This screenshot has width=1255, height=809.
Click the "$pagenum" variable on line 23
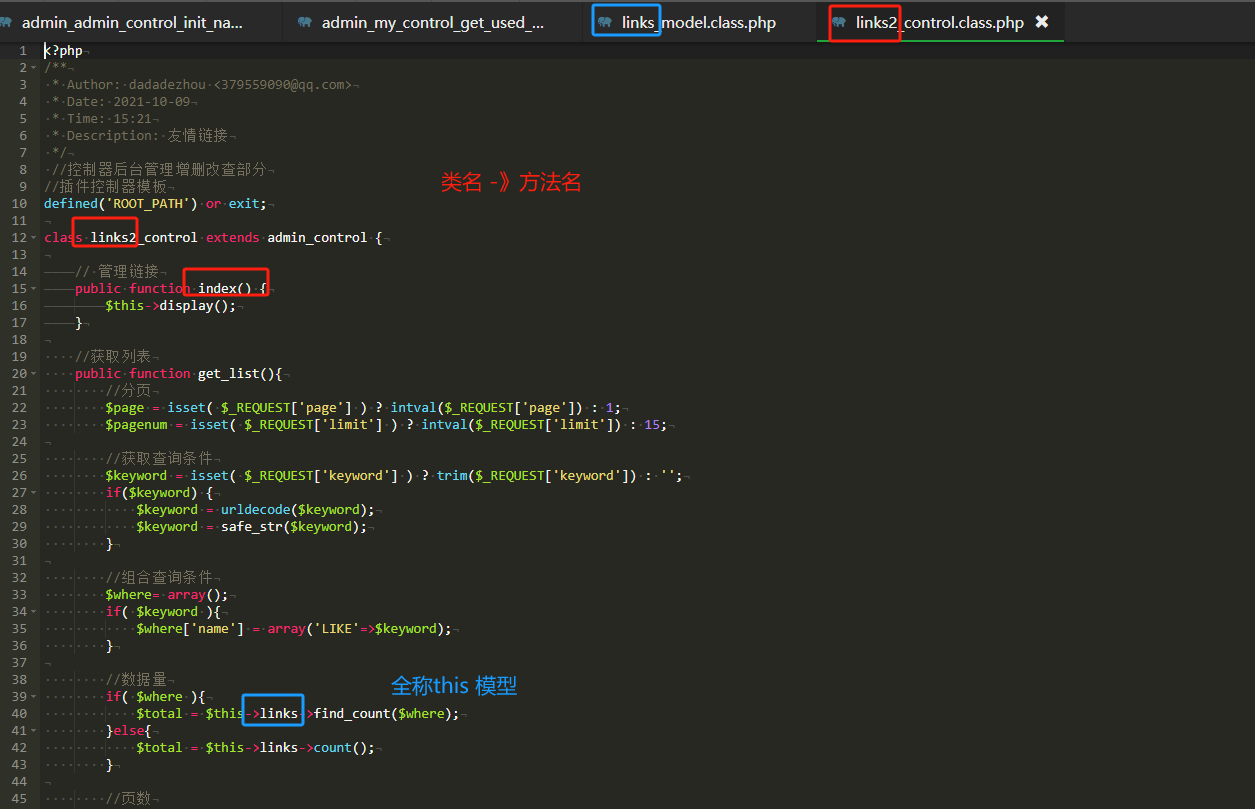[x=136, y=425]
